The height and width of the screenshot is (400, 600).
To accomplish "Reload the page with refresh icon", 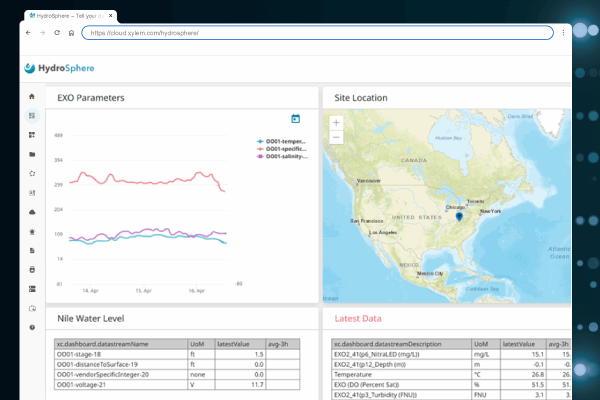I will (x=57, y=33).
